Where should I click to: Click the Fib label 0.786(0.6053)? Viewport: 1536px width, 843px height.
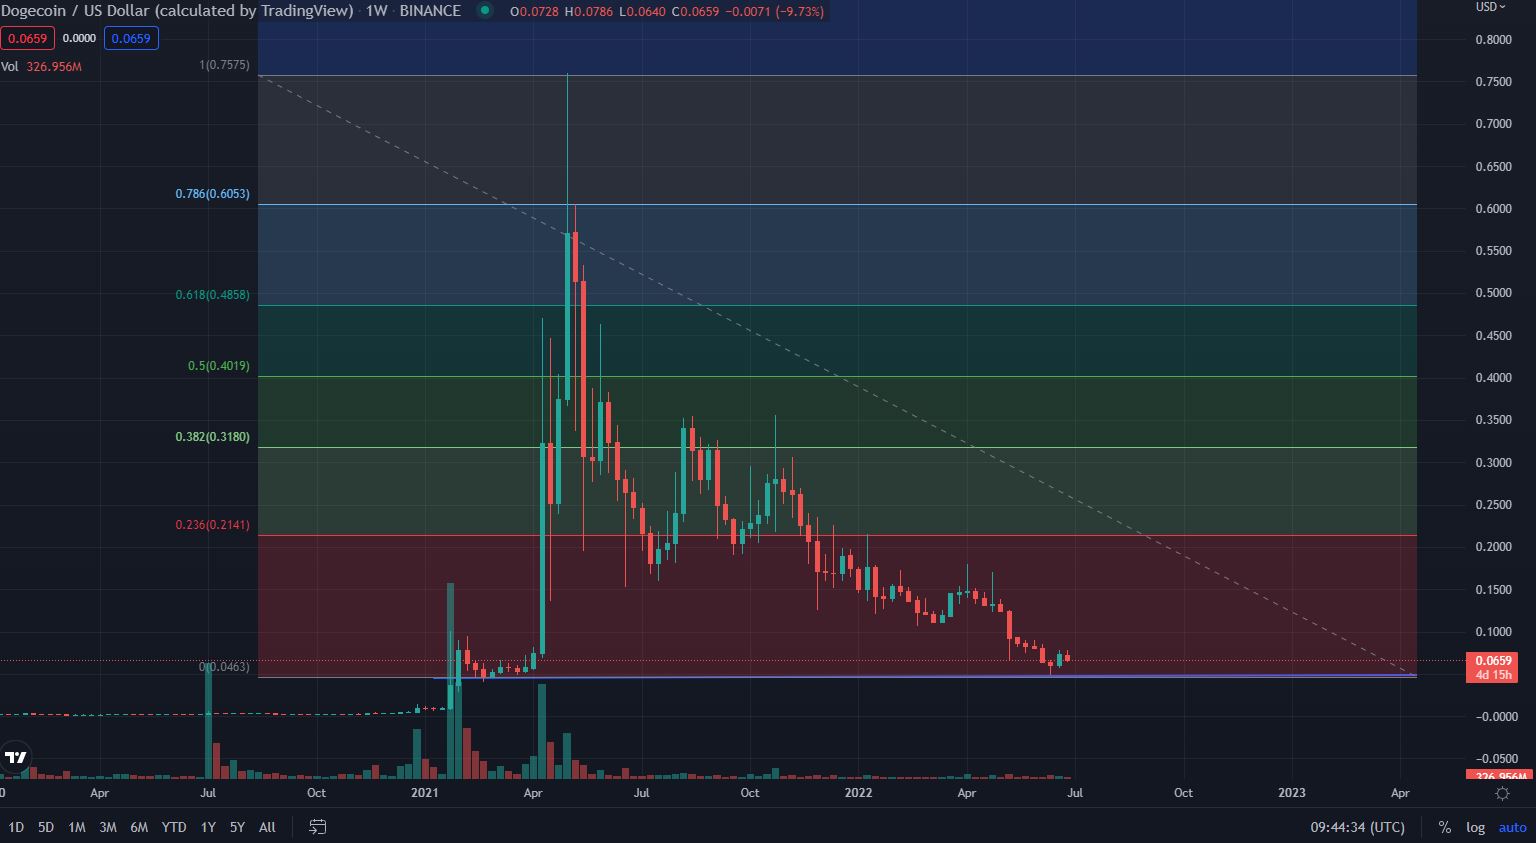click(x=212, y=194)
